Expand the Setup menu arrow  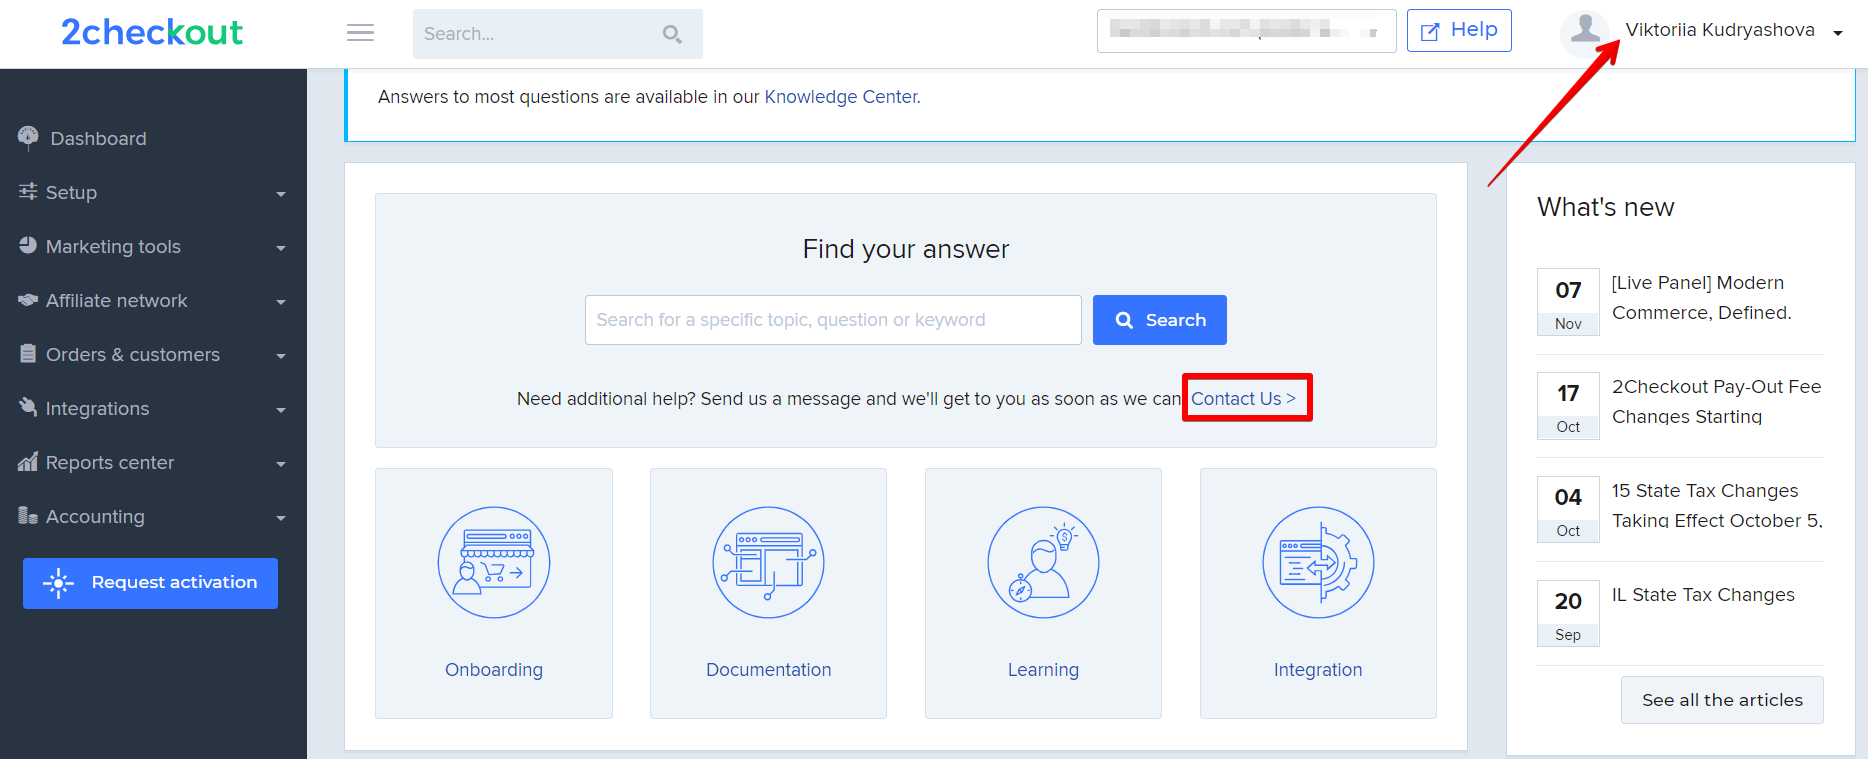[281, 194]
